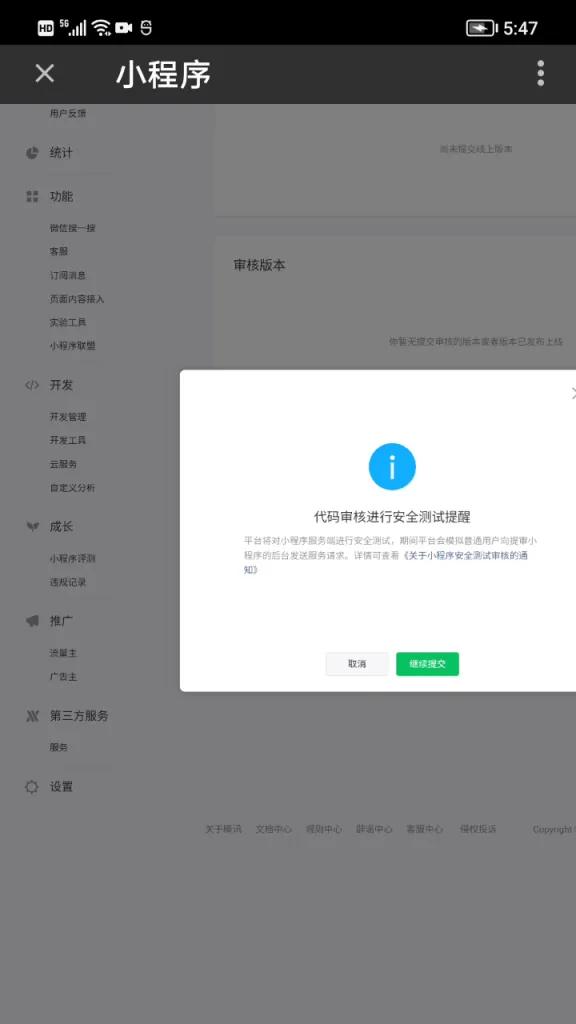Image resolution: width=576 pixels, height=1024 pixels.
Task: Open 关于腾讯 footer link
Action: (x=223, y=829)
